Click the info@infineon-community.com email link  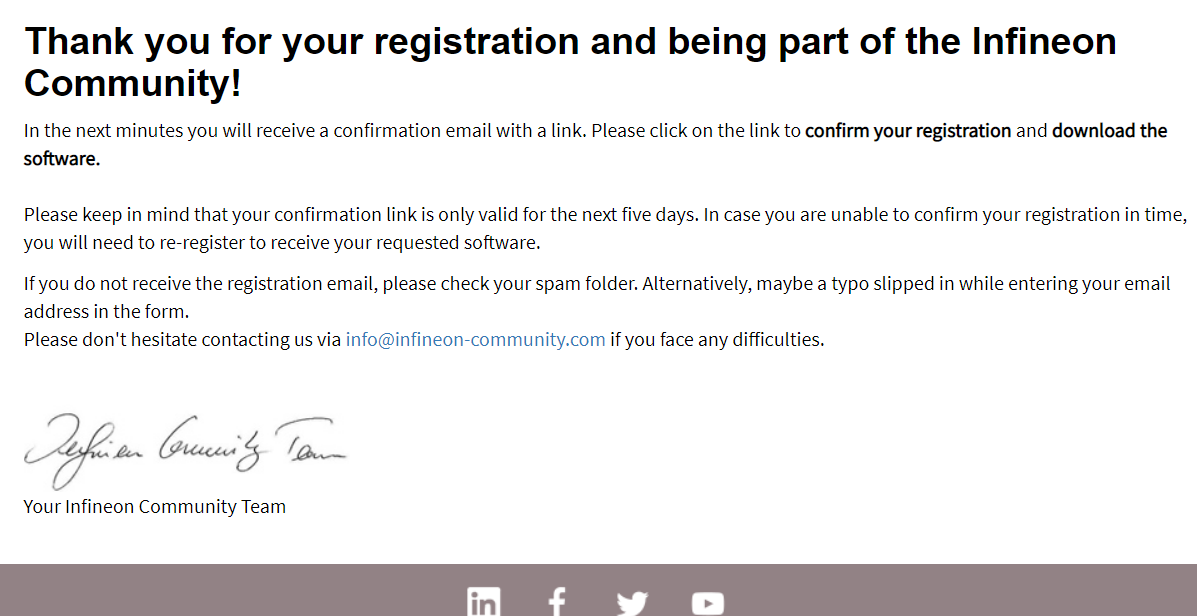(475, 340)
